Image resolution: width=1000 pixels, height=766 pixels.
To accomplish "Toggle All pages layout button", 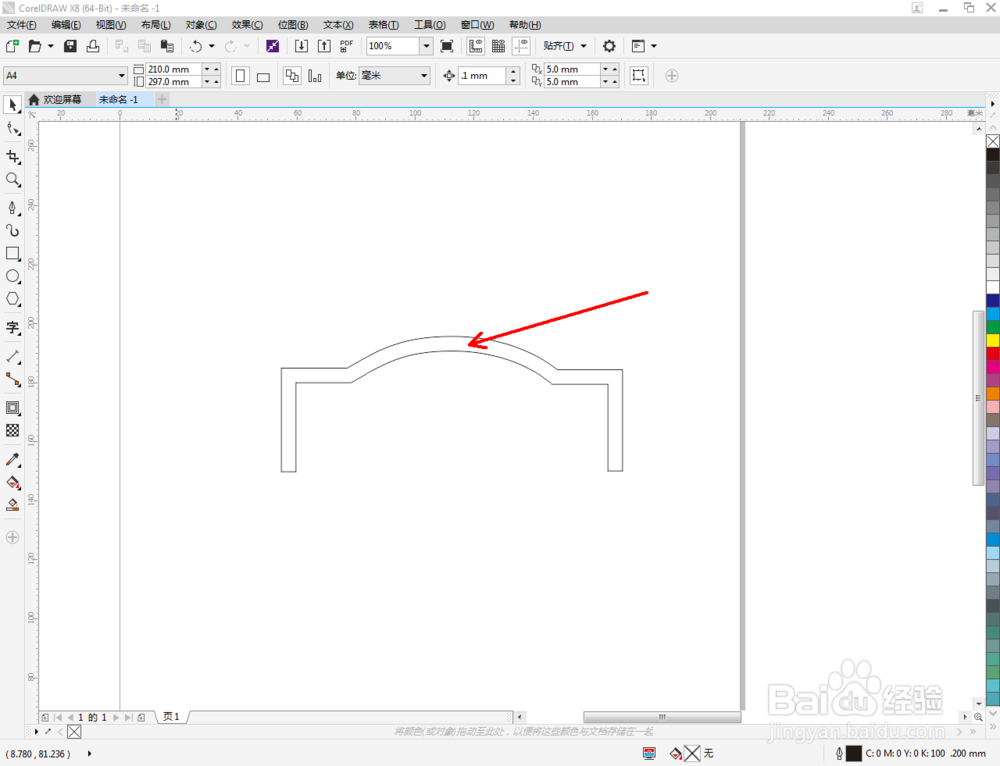I will click(x=292, y=76).
